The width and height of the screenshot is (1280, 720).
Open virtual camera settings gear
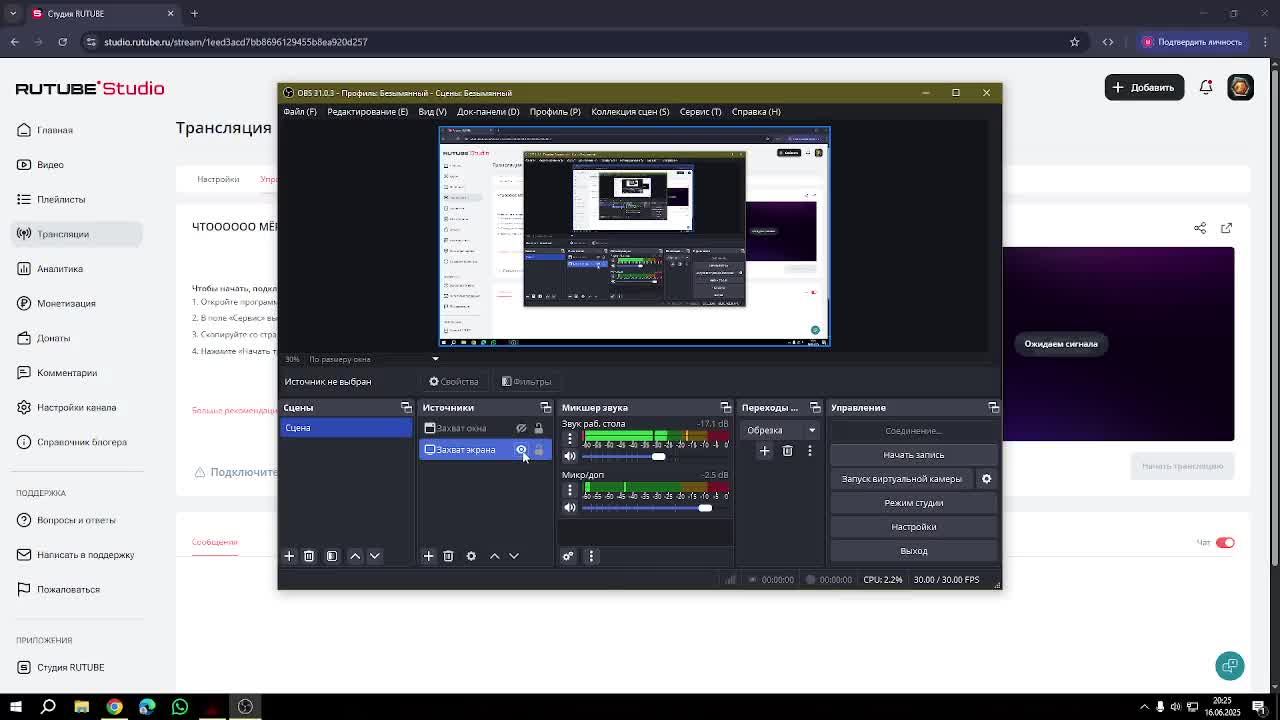click(x=986, y=479)
